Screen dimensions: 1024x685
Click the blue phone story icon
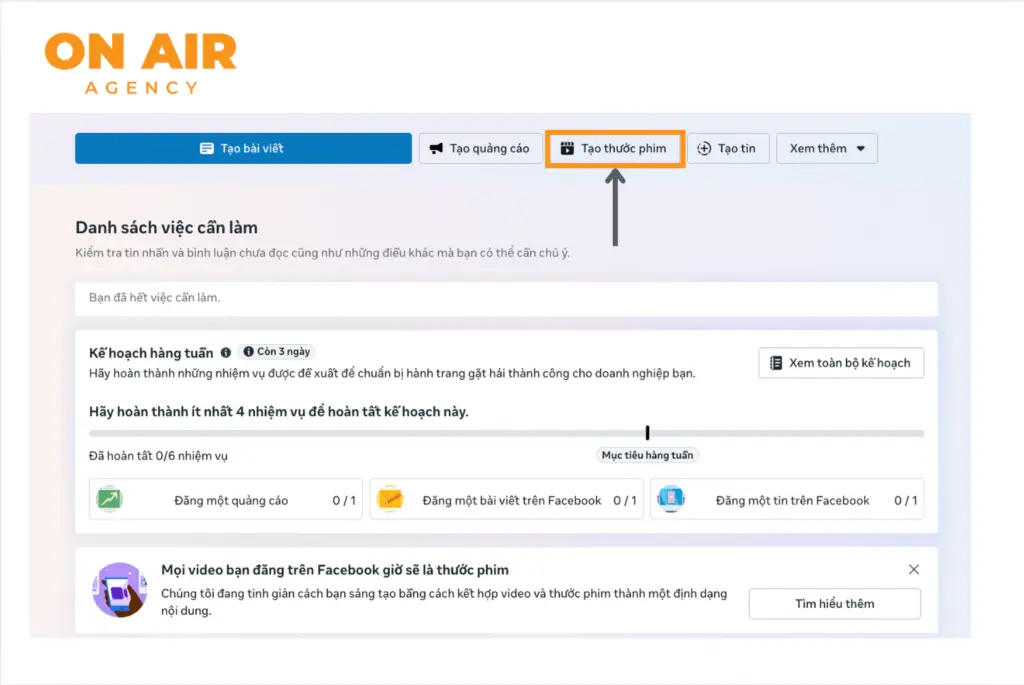coord(671,500)
